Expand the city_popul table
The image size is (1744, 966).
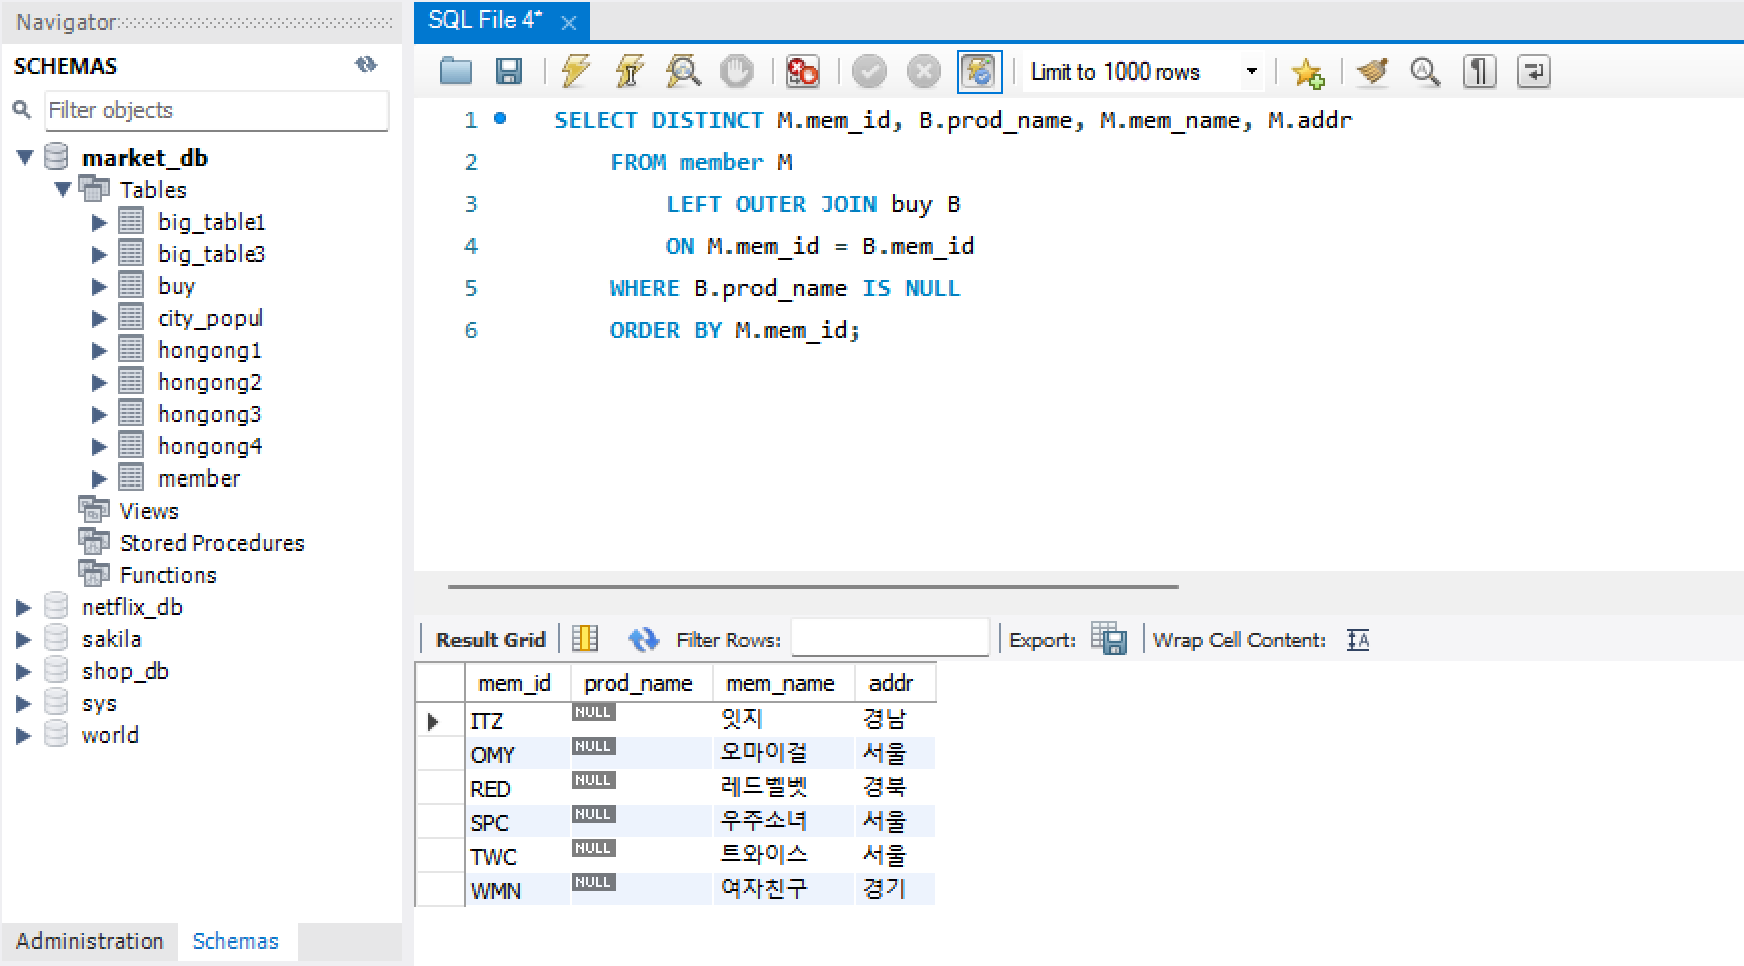(99, 318)
